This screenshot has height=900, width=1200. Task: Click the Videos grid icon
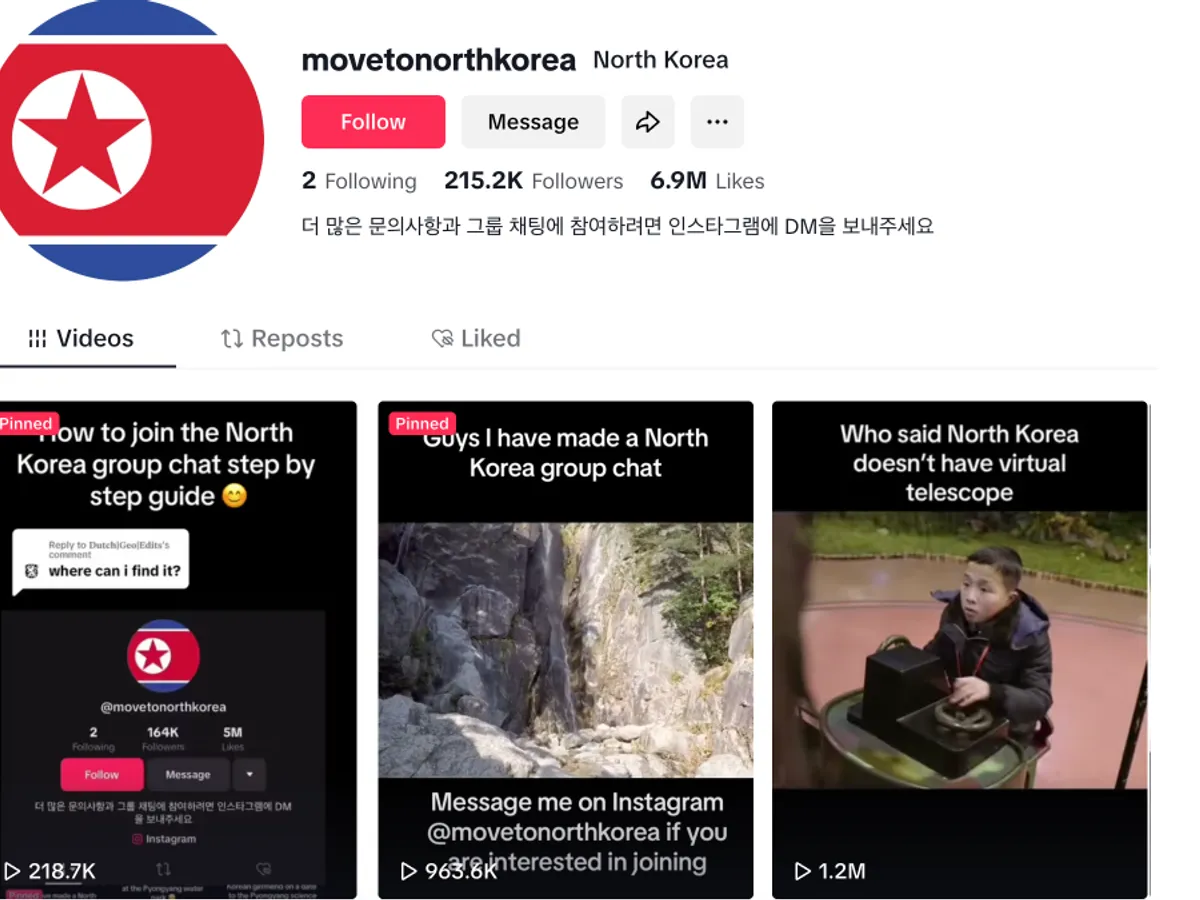[37, 339]
